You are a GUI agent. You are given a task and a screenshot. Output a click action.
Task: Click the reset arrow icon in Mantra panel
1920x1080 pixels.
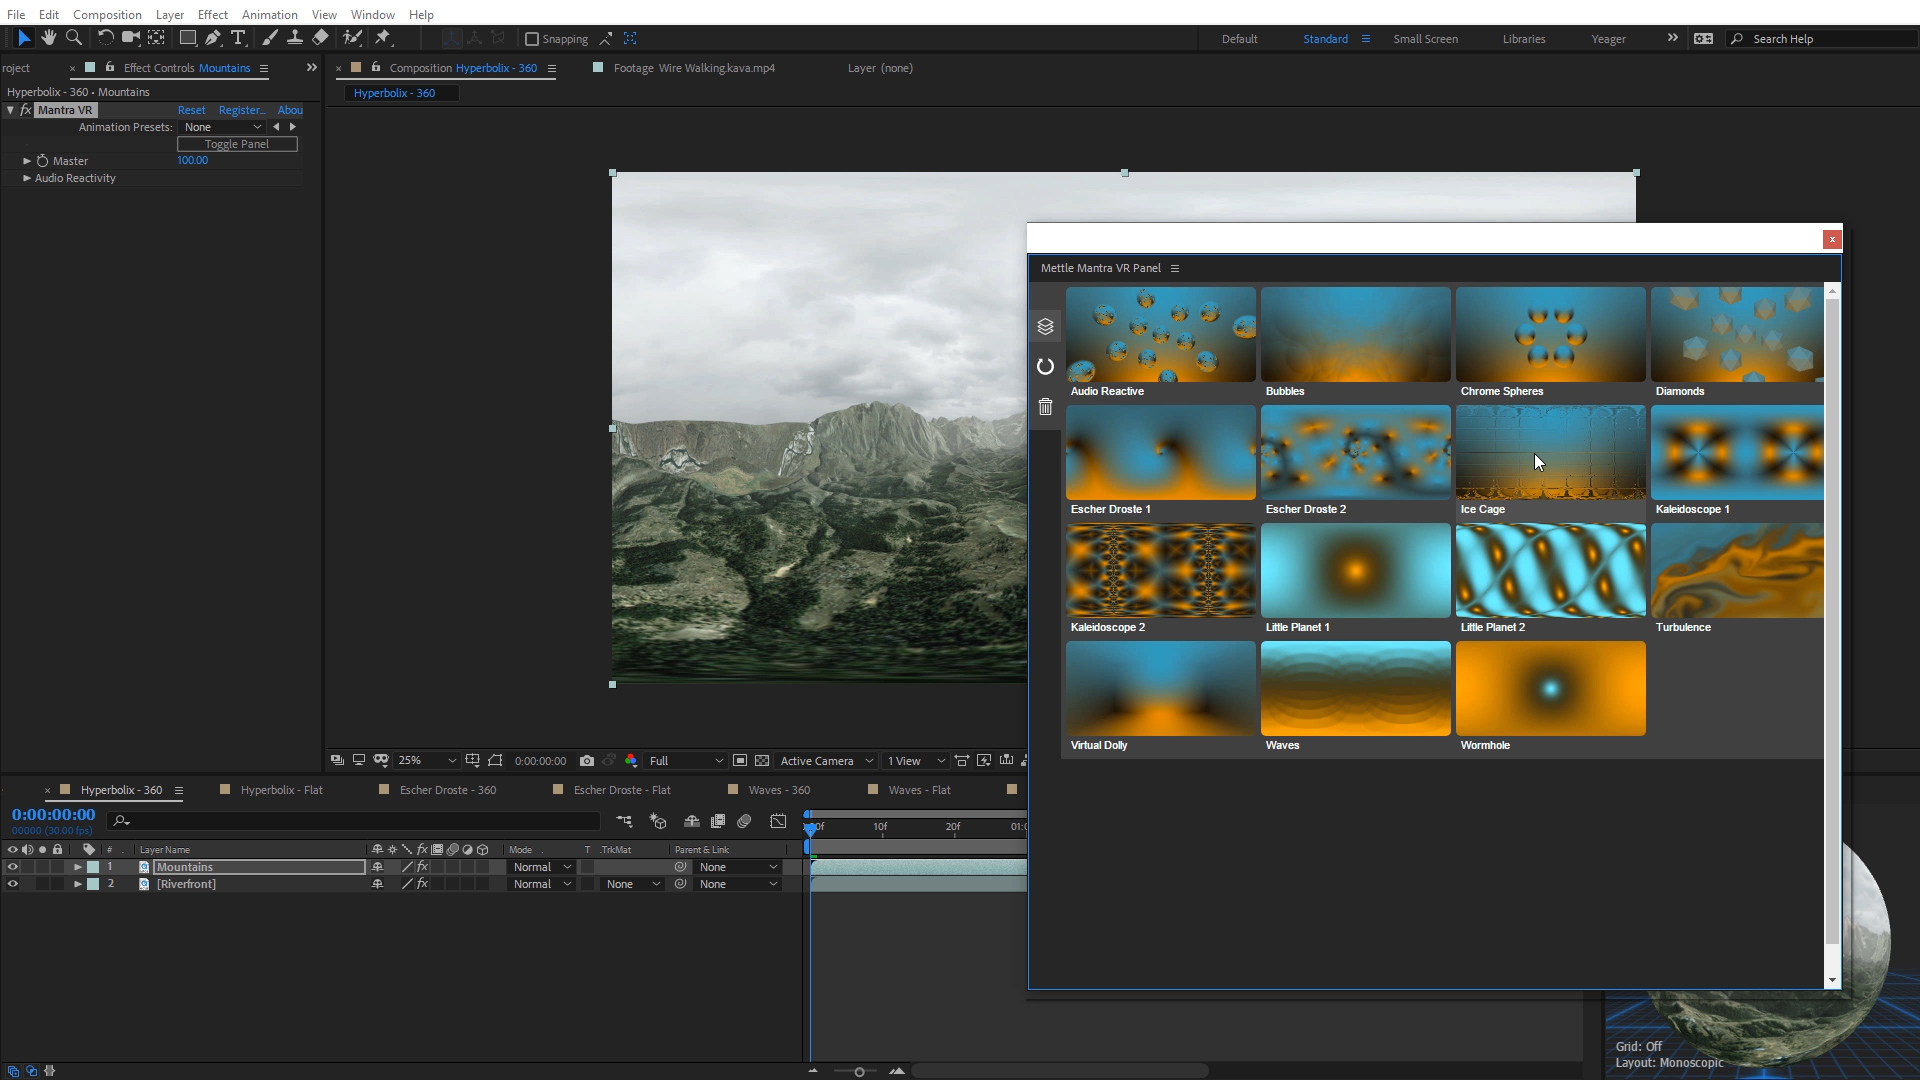coord(1045,367)
